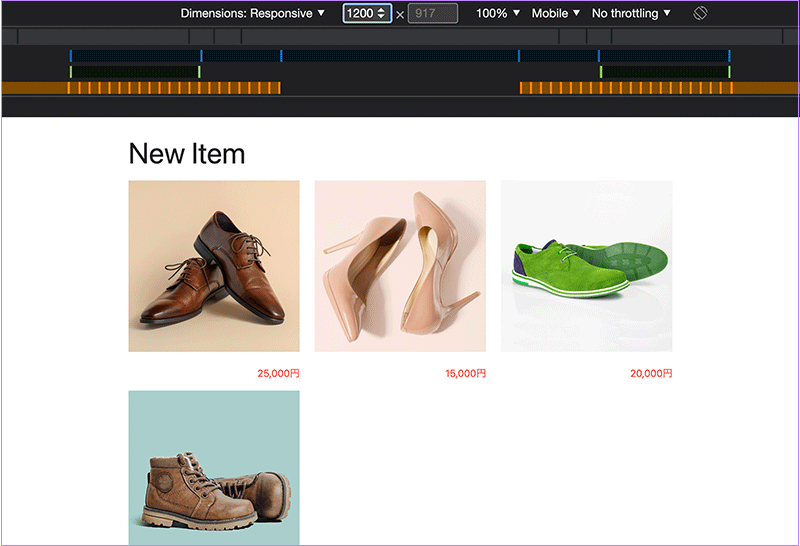This screenshot has height=546, width=800.
Task: Click the right blue media query bar
Action: tap(664, 56)
